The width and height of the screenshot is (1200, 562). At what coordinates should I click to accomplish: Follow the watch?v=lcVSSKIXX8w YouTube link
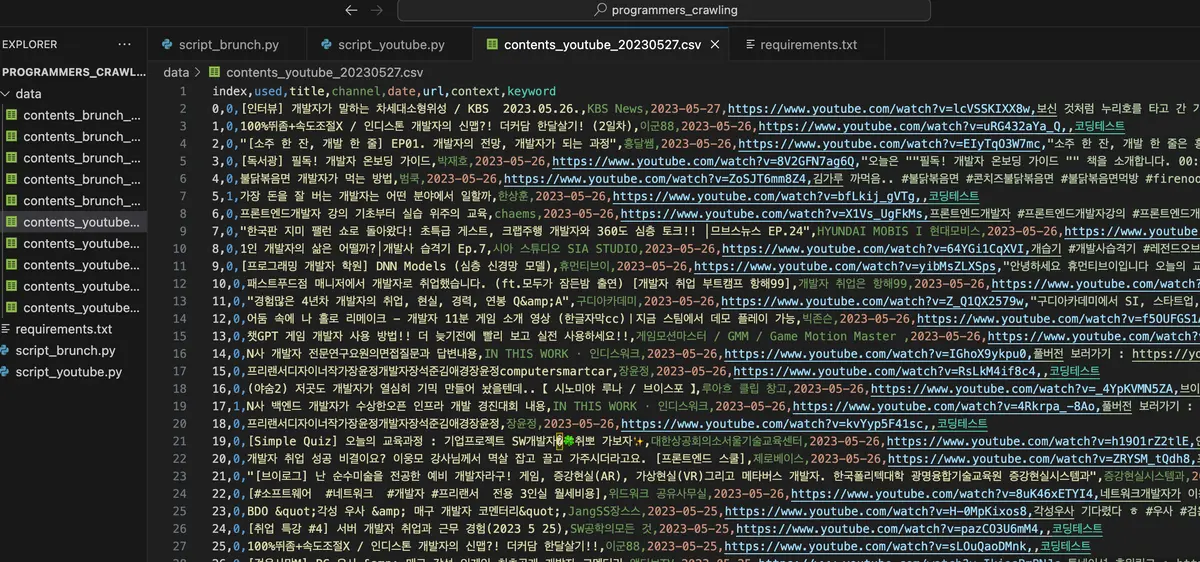(x=880, y=108)
